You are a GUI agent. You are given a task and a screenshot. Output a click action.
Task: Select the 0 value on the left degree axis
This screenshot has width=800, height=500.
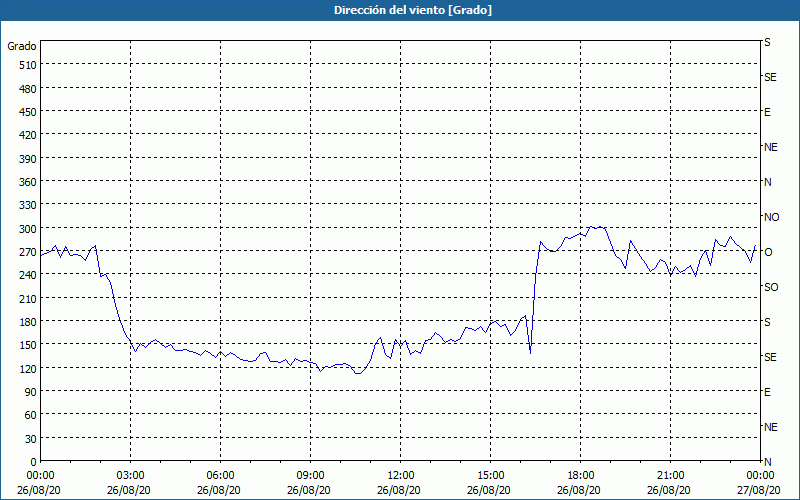click(x=34, y=462)
